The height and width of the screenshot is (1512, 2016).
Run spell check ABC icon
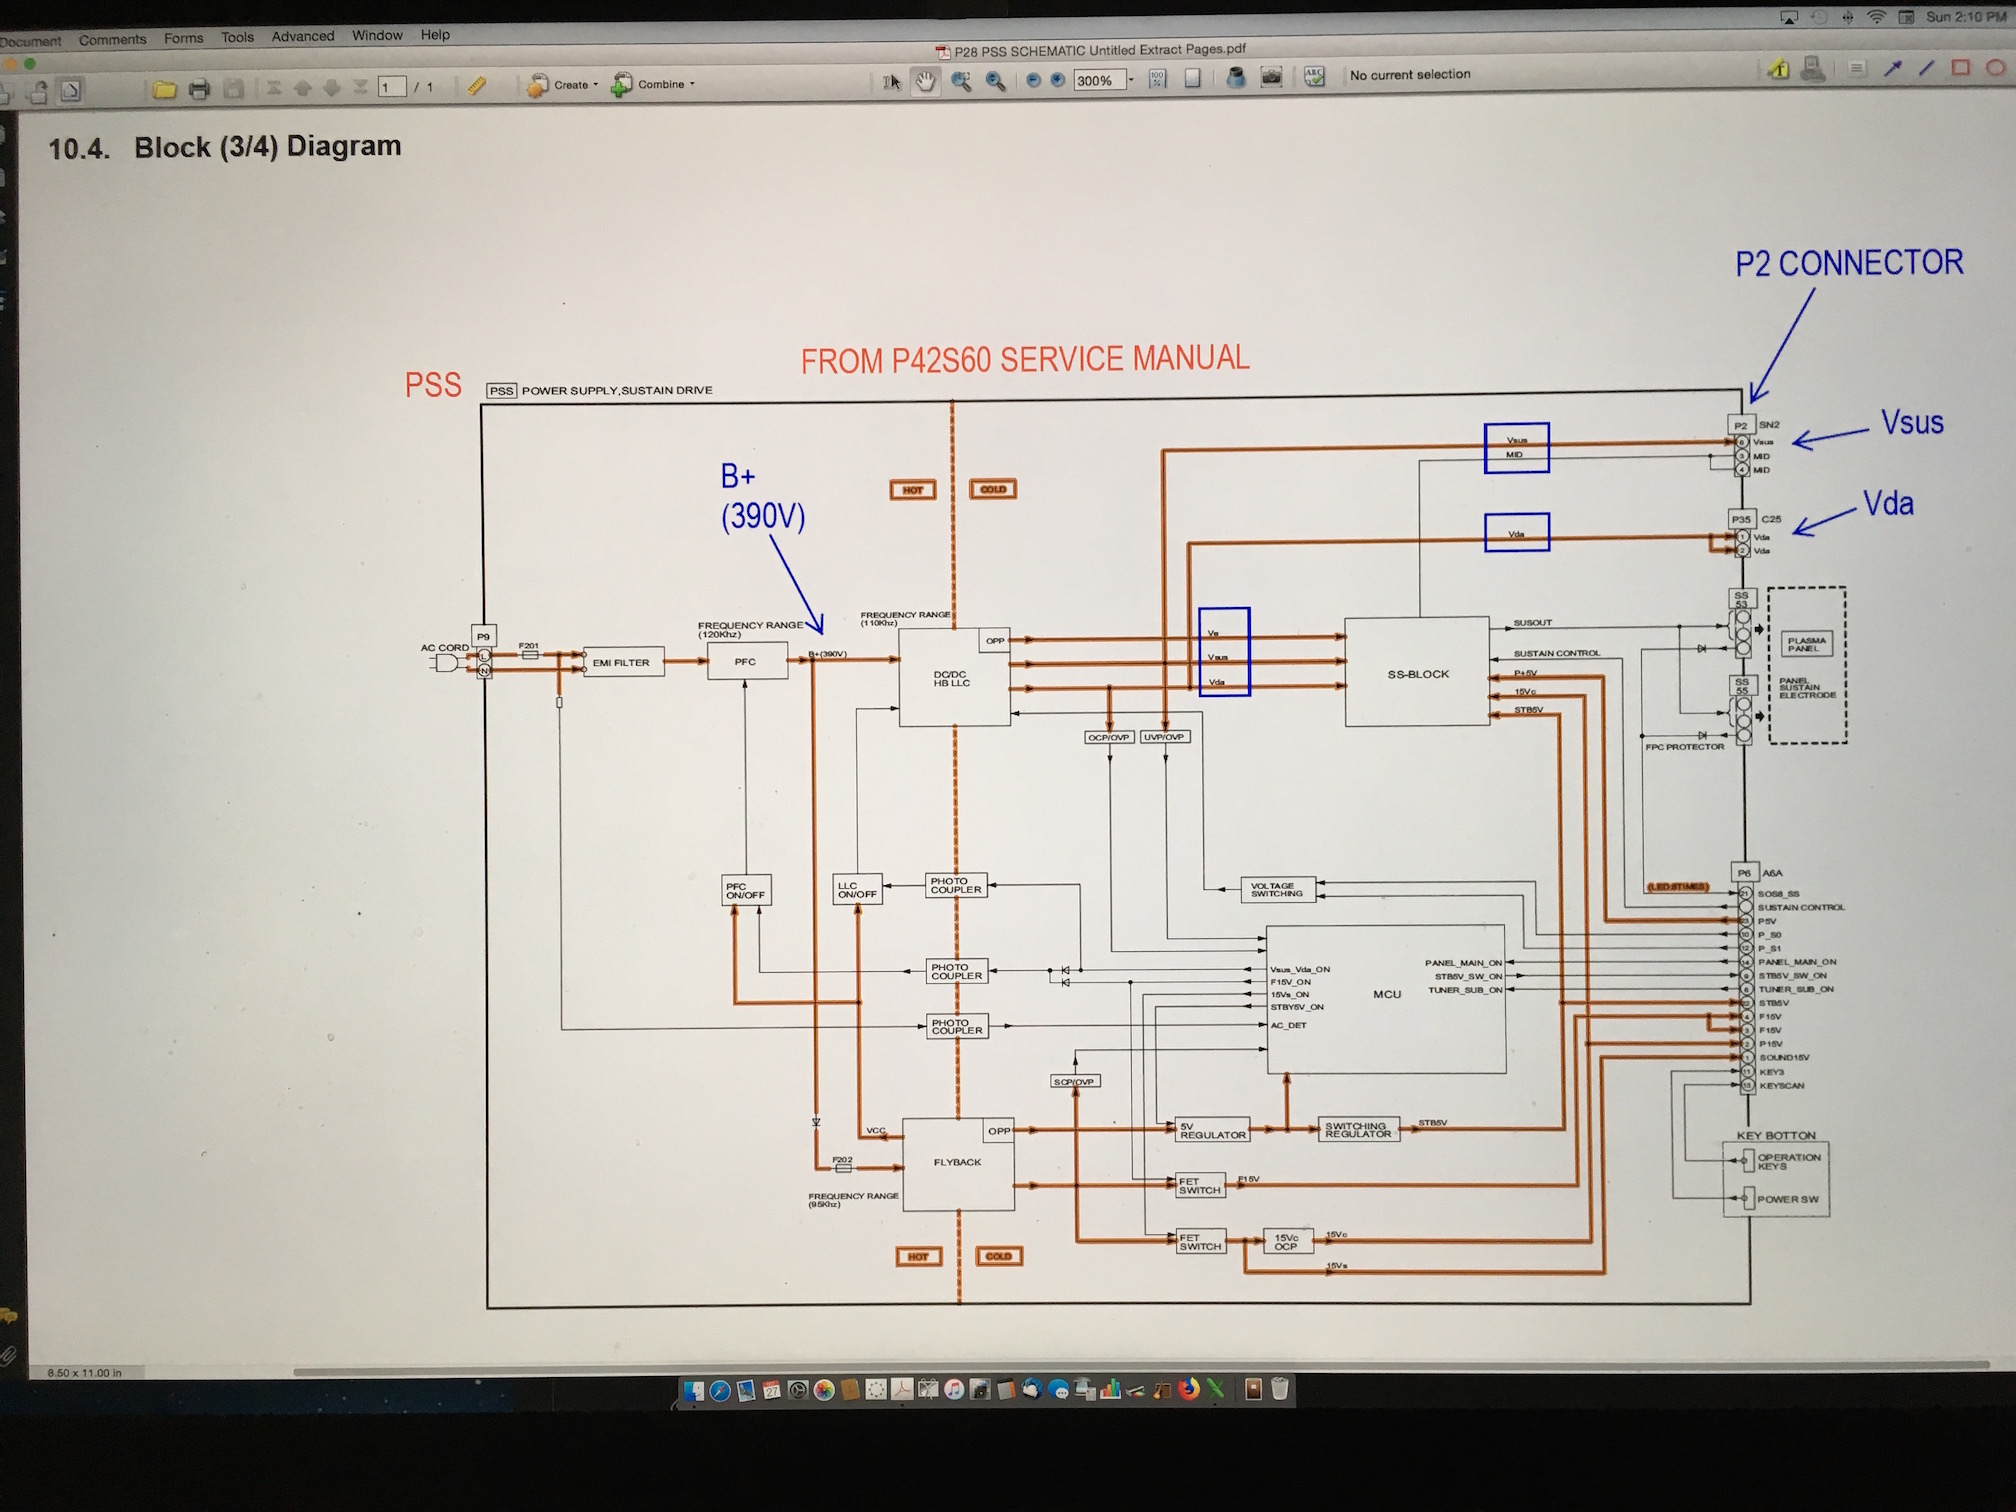[x=1314, y=76]
